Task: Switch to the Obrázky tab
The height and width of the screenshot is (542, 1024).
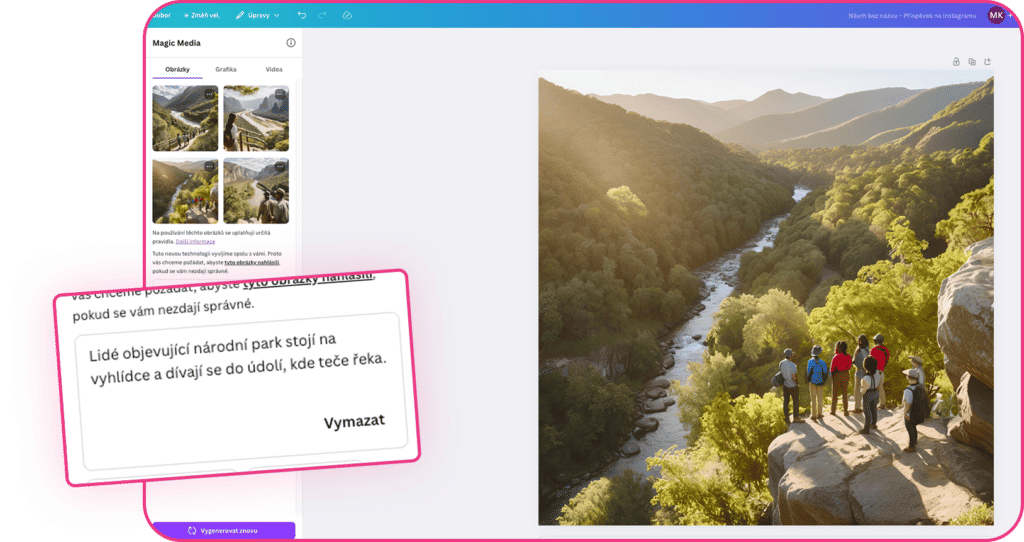Action: click(177, 69)
